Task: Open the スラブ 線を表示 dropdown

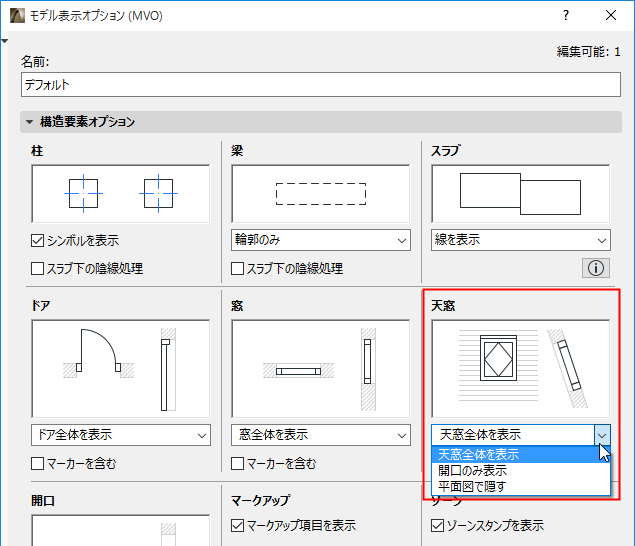Action: point(521,240)
